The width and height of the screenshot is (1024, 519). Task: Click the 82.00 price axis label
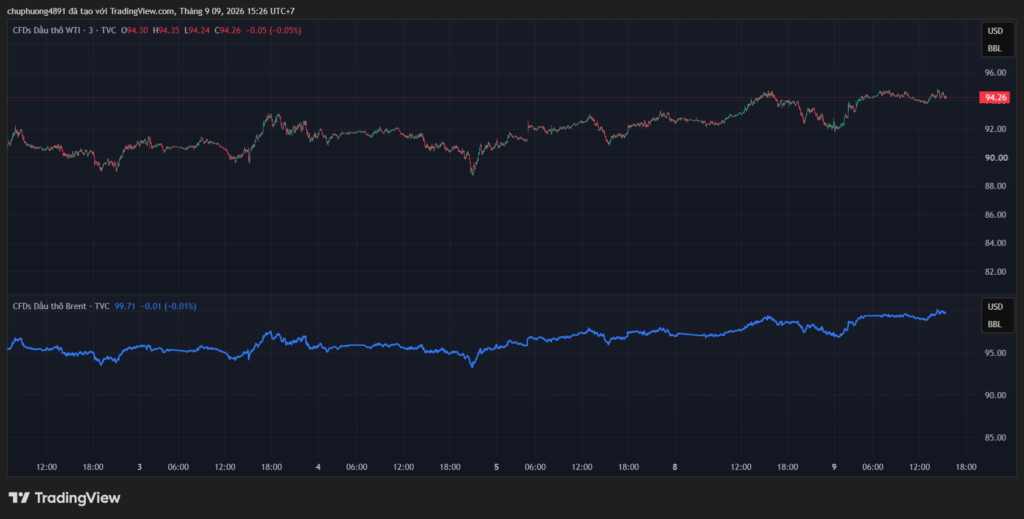[x=996, y=272]
